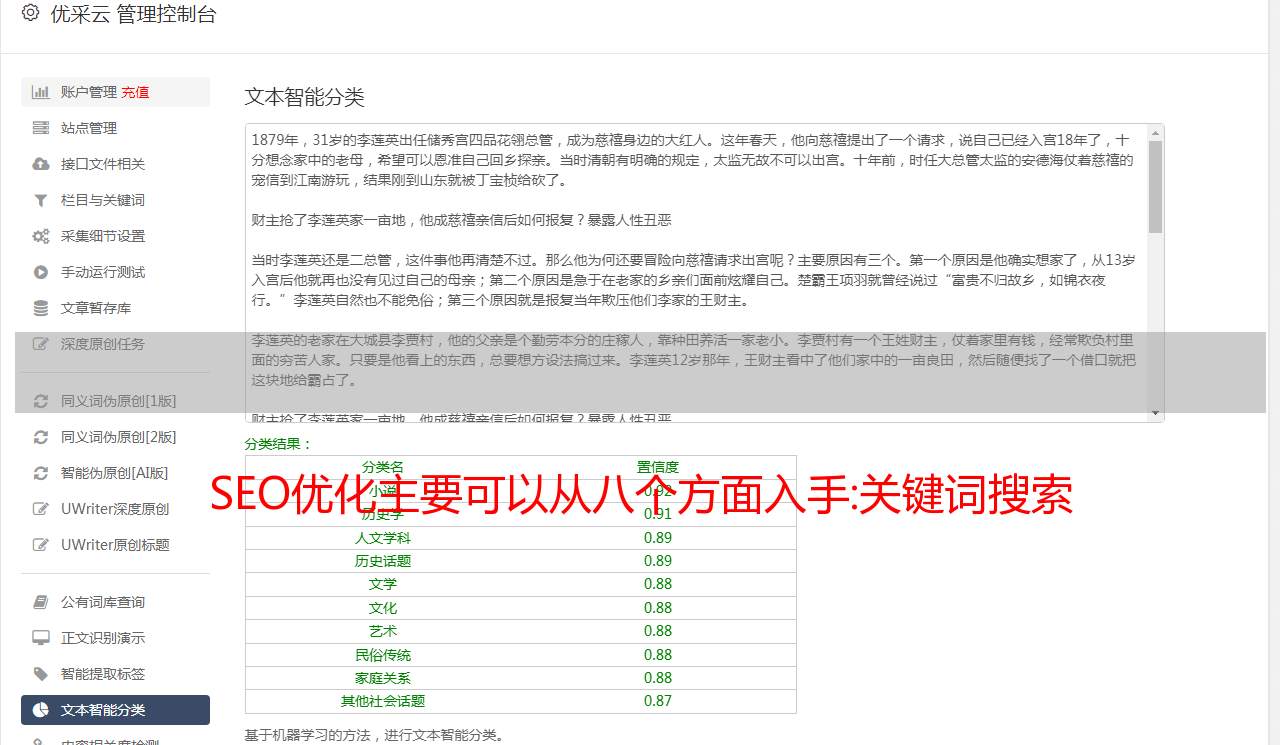Click the database icon for 文章暂存库
The width and height of the screenshot is (1280, 745).
click(41, 308)
